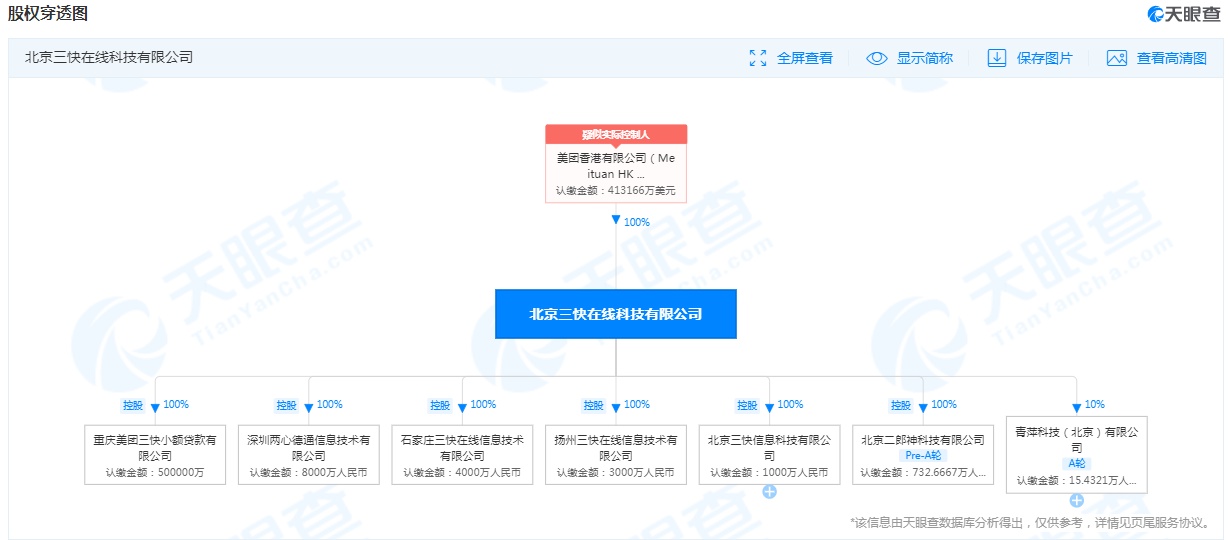This screenshot has height=540, width=1229.
Task: Click 控股 tag above 石家庄三快在线
Action: click(x=440, y=405)
